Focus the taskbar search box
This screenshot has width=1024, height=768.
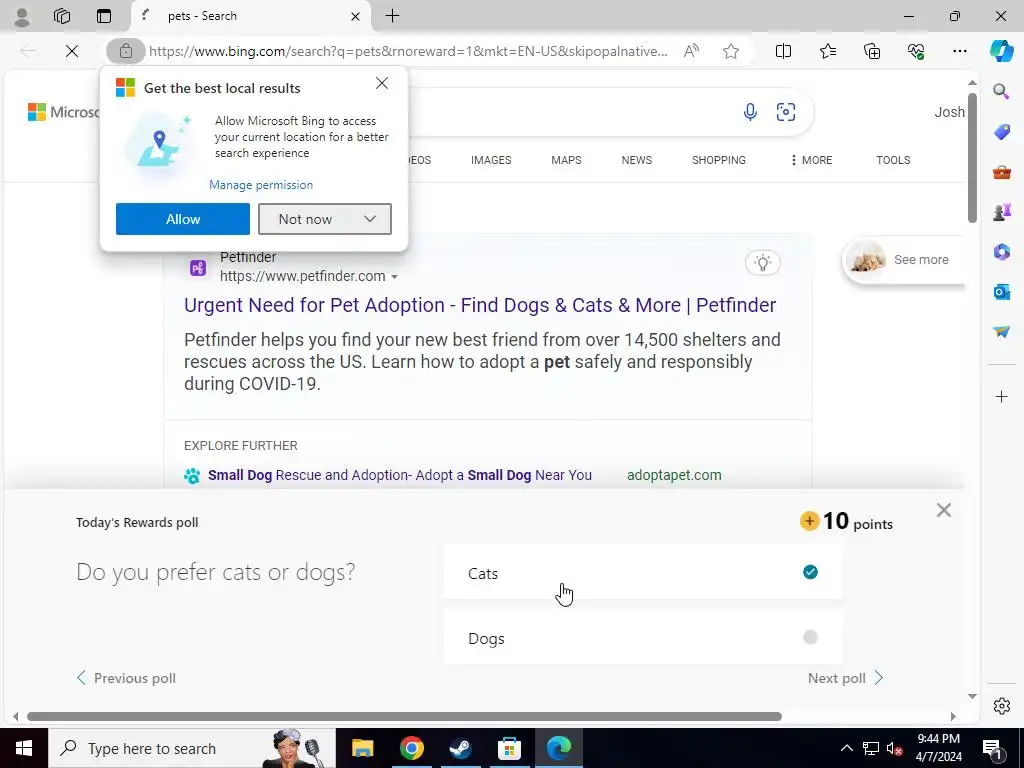tap(192, 748)
